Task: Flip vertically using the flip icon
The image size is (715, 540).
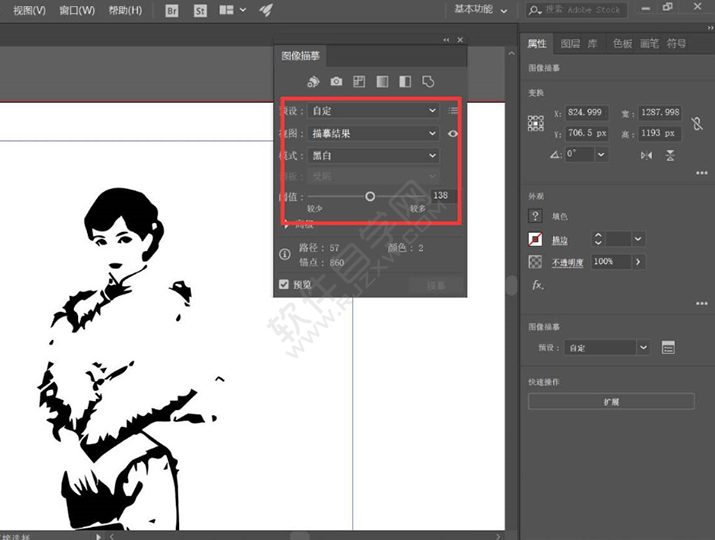Action: coord(670,156)
